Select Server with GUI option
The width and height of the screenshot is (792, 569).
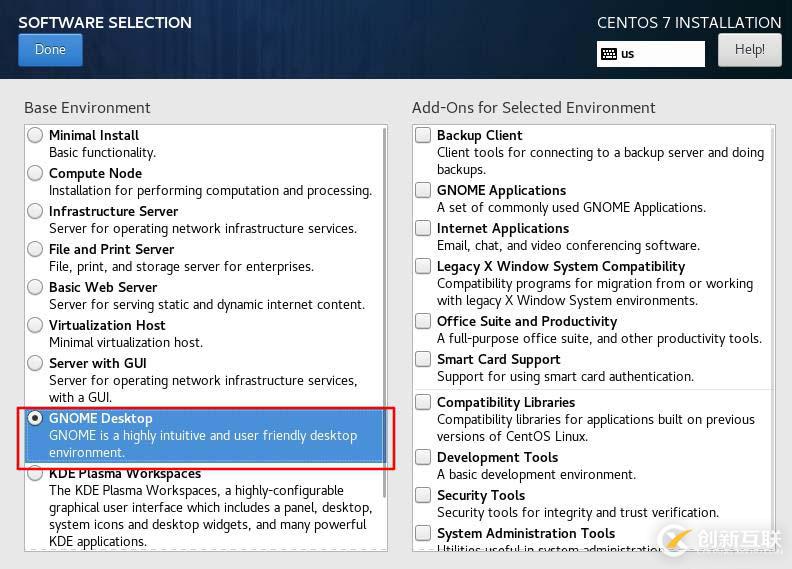tap(36, 363)
